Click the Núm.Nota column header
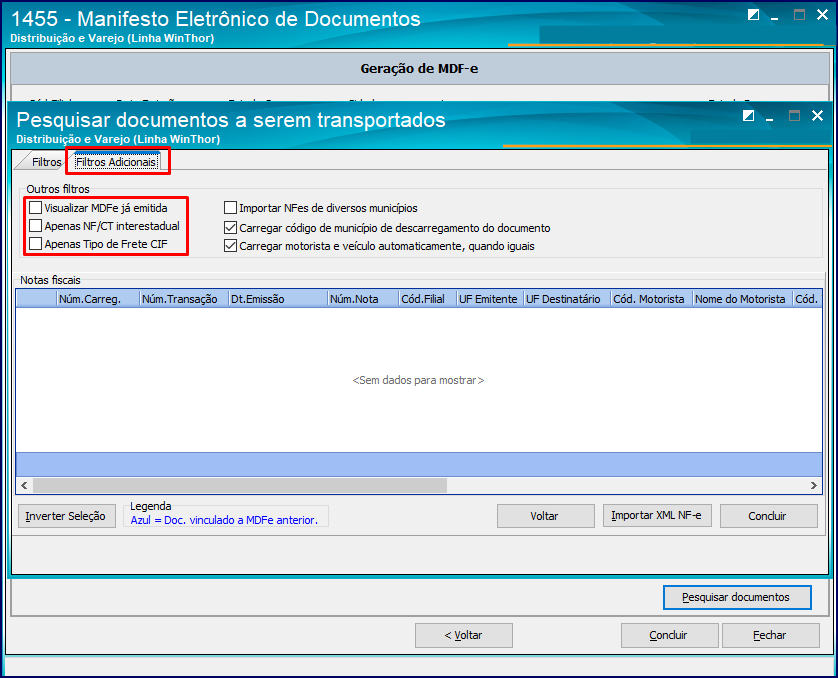838x678 pixels. click(x=363, y=299)
